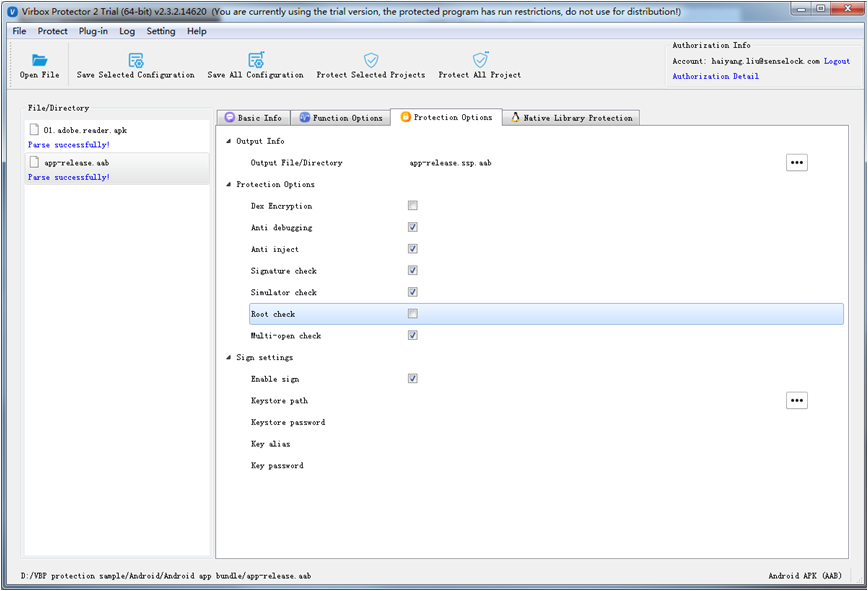Select the app-release.aab file name
Image resolution: width=868 pixels, height=591 pixels.
(76, 163)
